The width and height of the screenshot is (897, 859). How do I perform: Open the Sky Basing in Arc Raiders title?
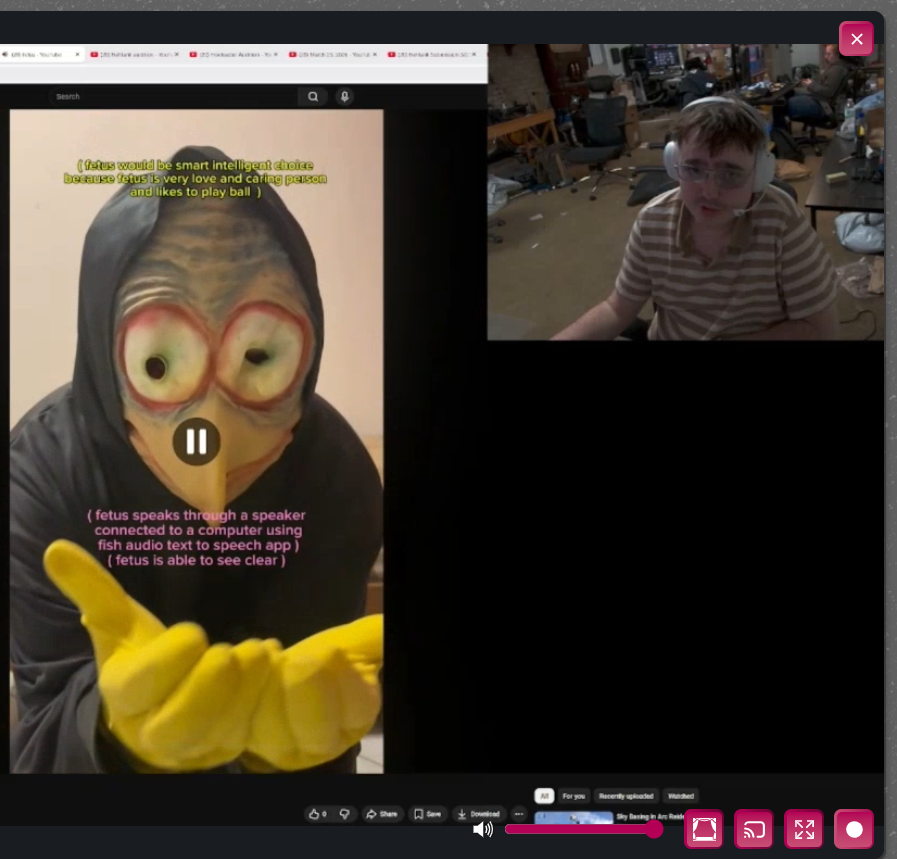pyautogui.click(x=650, y=817)
